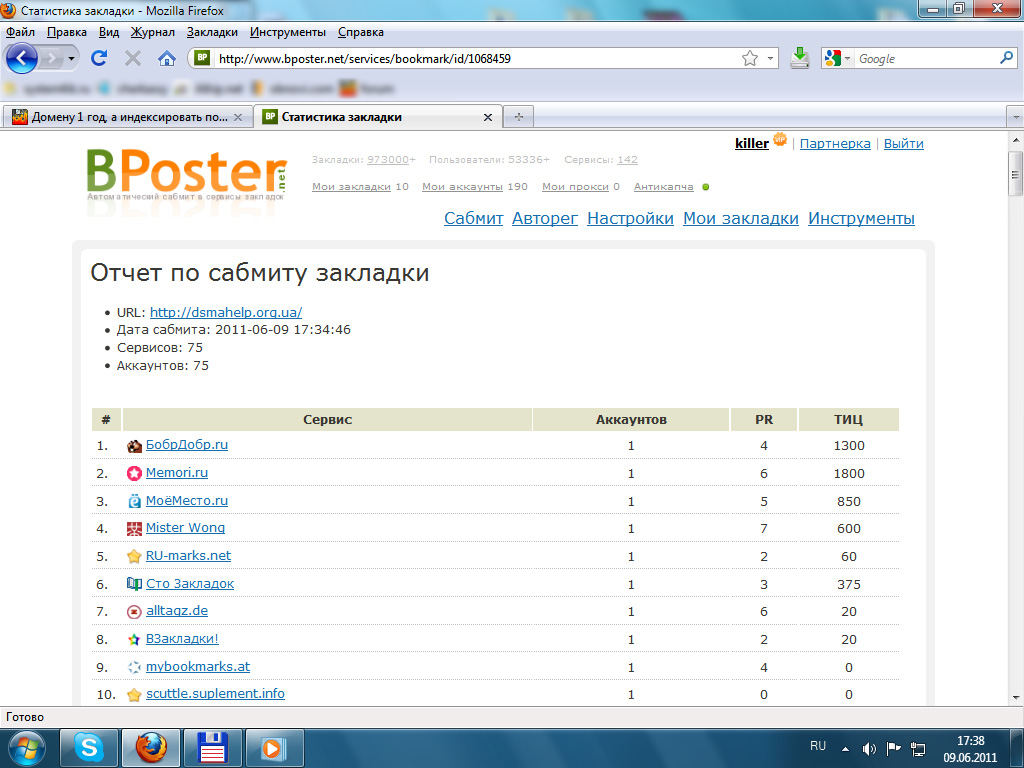Click the Firefox taskbar button
This screenshot has width=1024, height=768.
click(151, 748)
